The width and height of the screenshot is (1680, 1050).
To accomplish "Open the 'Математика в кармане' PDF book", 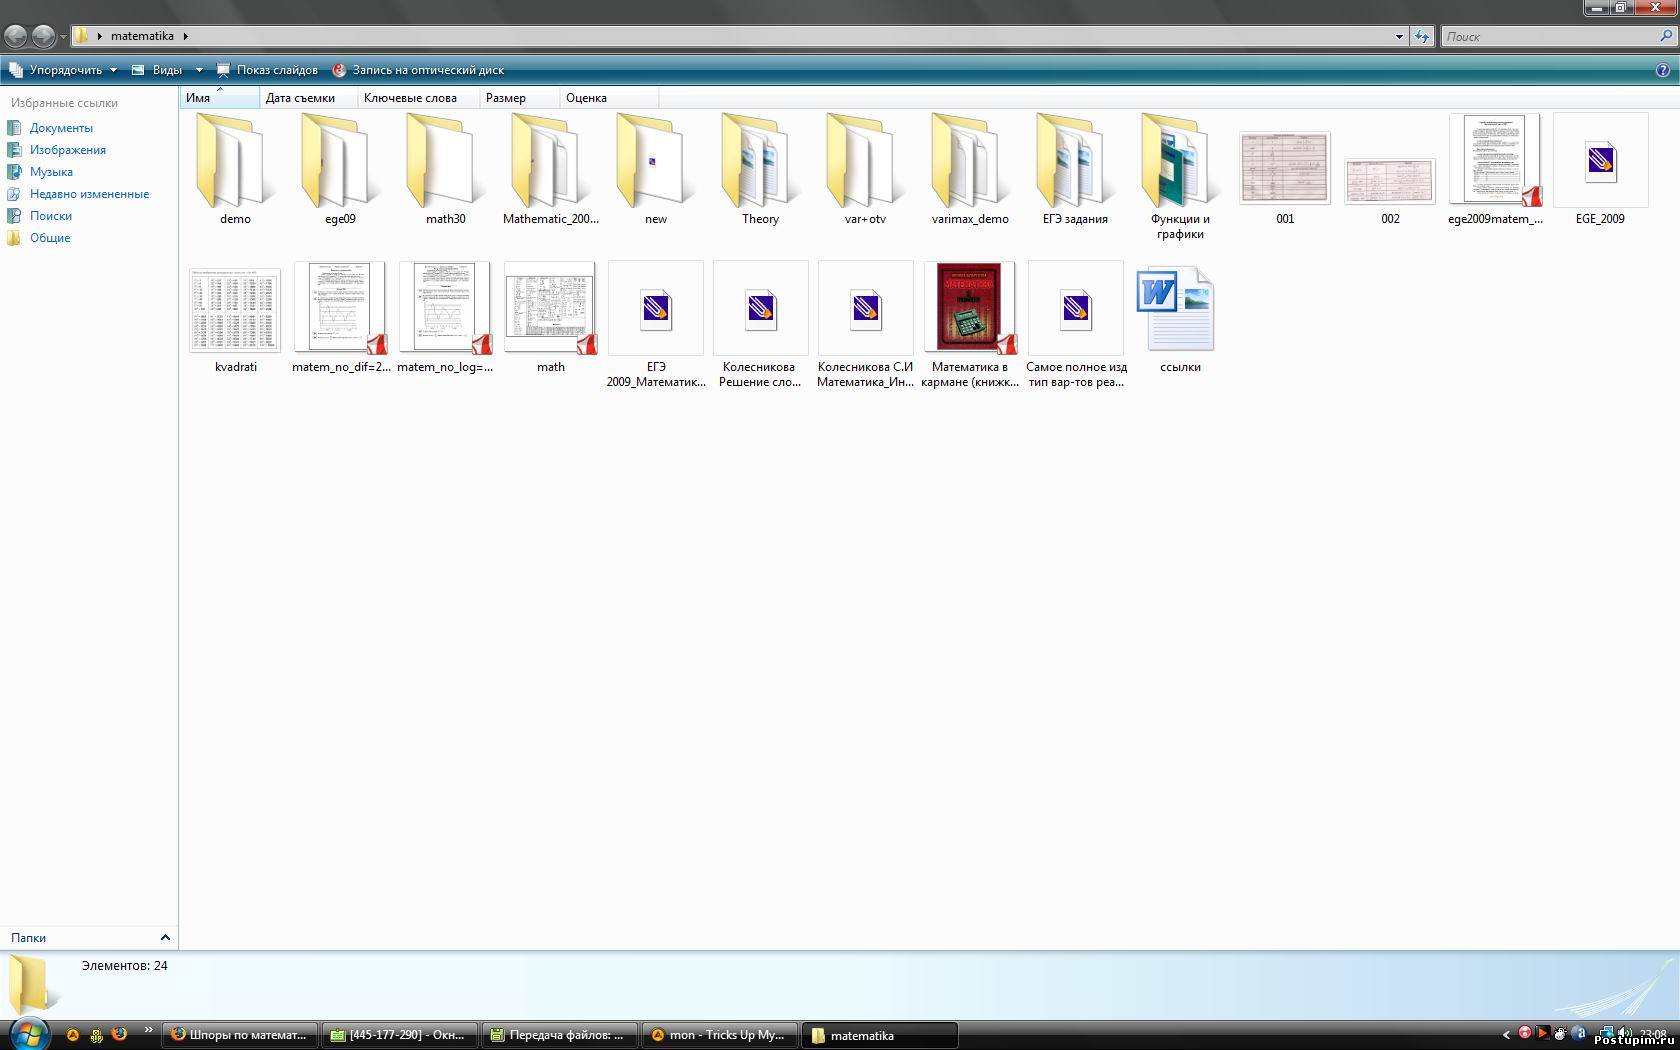I will click(969, 309).
